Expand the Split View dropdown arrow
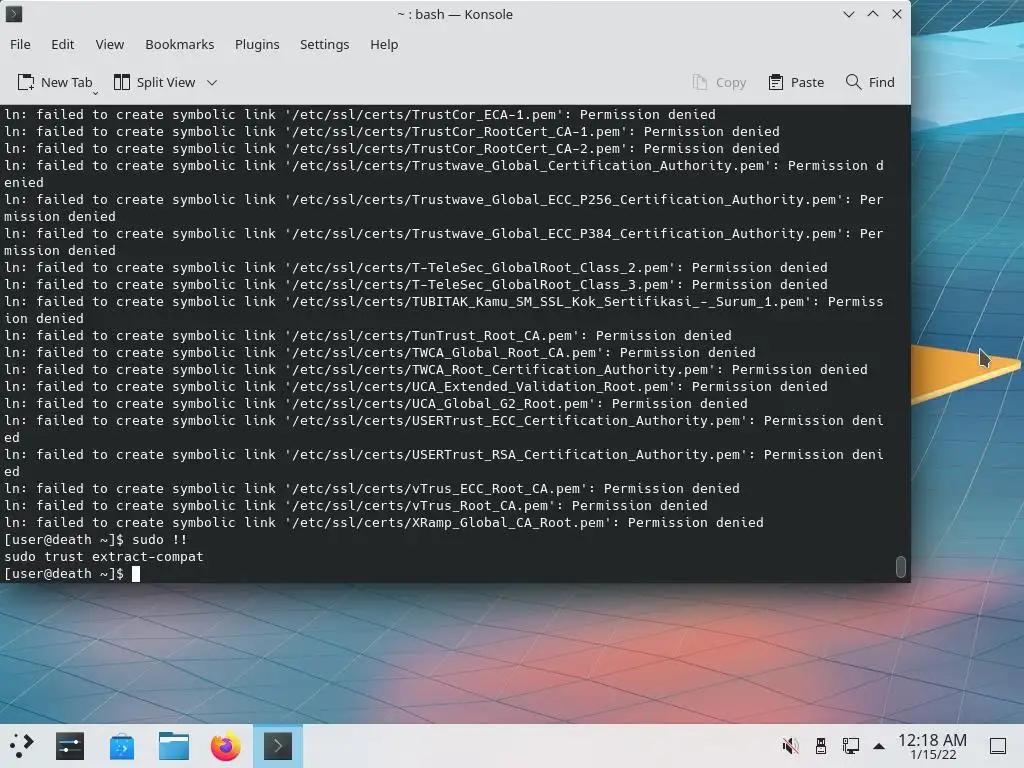 (212, 82)
